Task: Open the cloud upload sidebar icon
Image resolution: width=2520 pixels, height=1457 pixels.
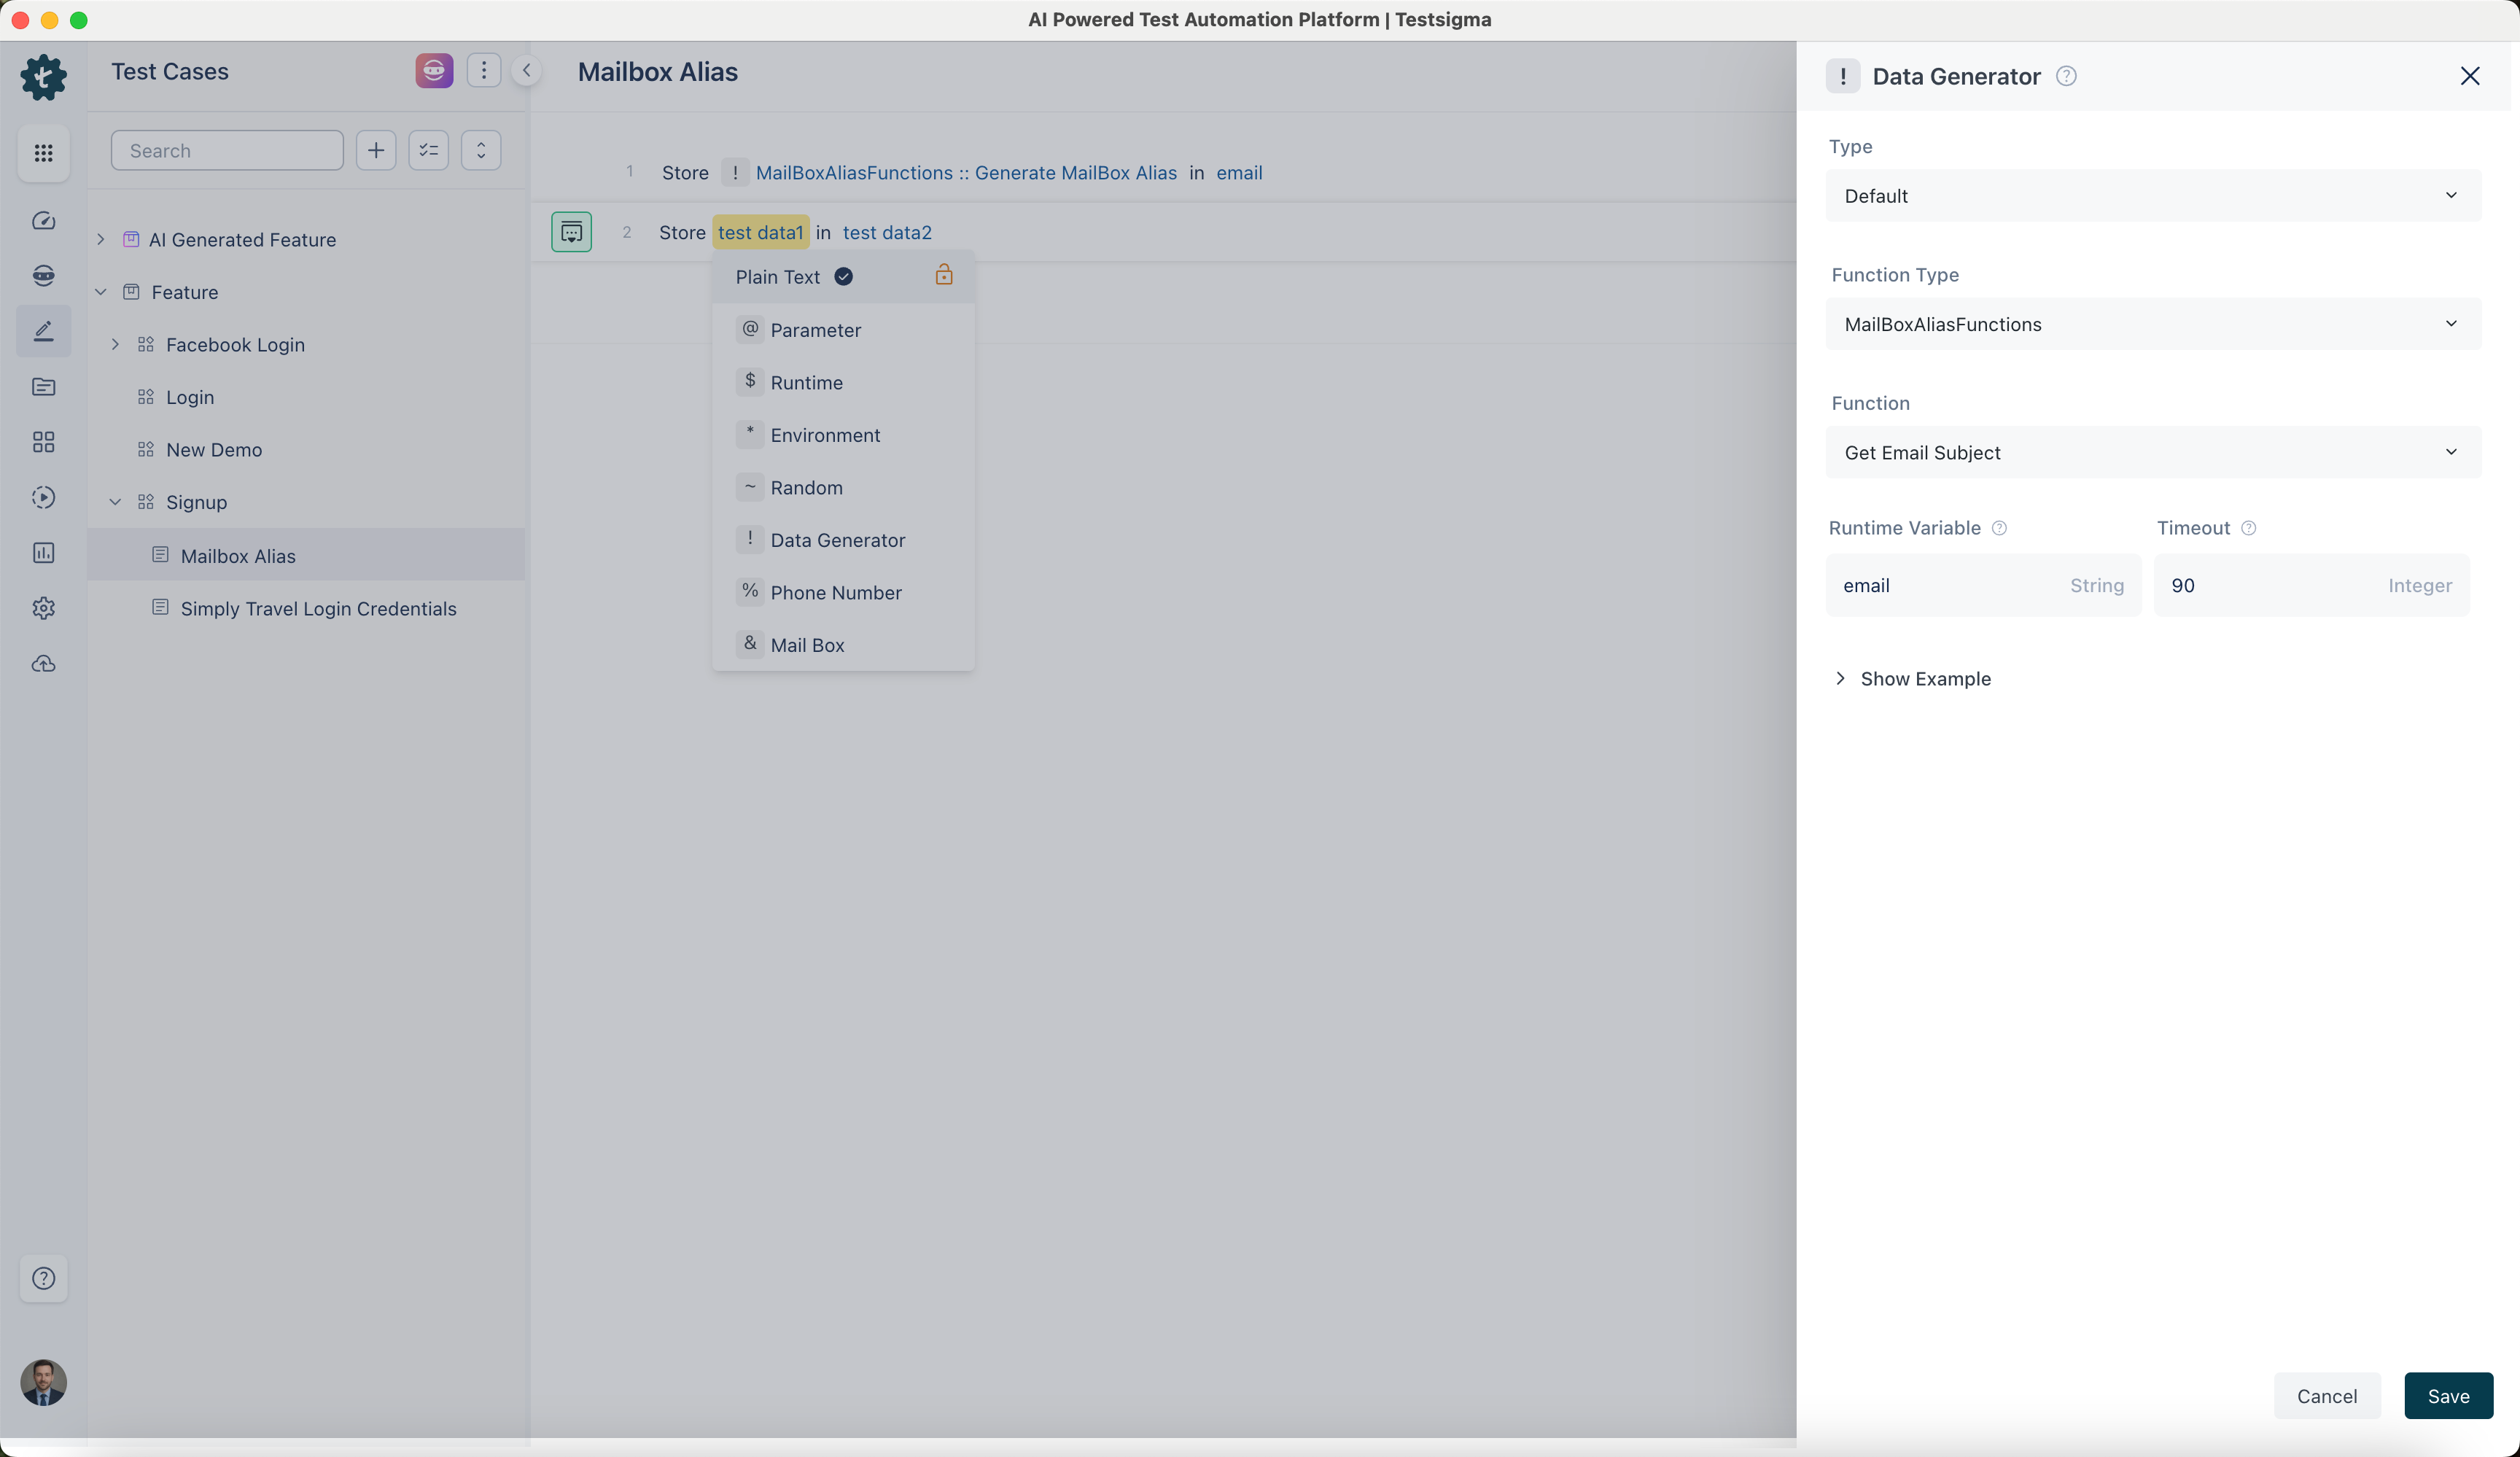Action: (x=43, y=664)
